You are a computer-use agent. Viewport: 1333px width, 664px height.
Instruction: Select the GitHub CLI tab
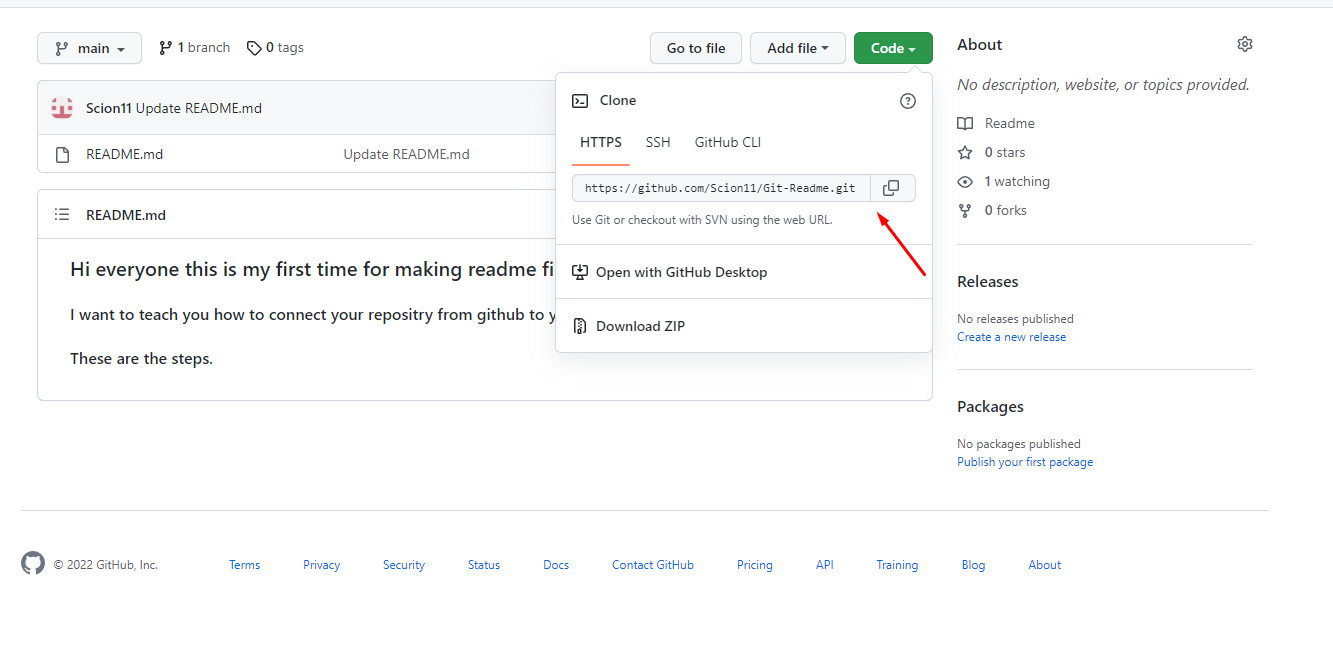727,142
